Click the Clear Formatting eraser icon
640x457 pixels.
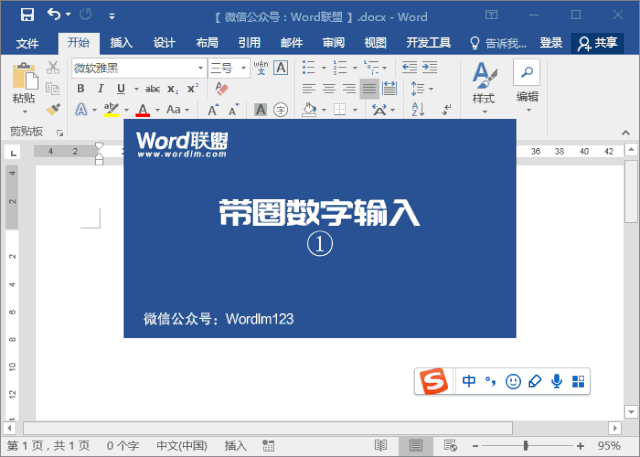coord(222,89)
